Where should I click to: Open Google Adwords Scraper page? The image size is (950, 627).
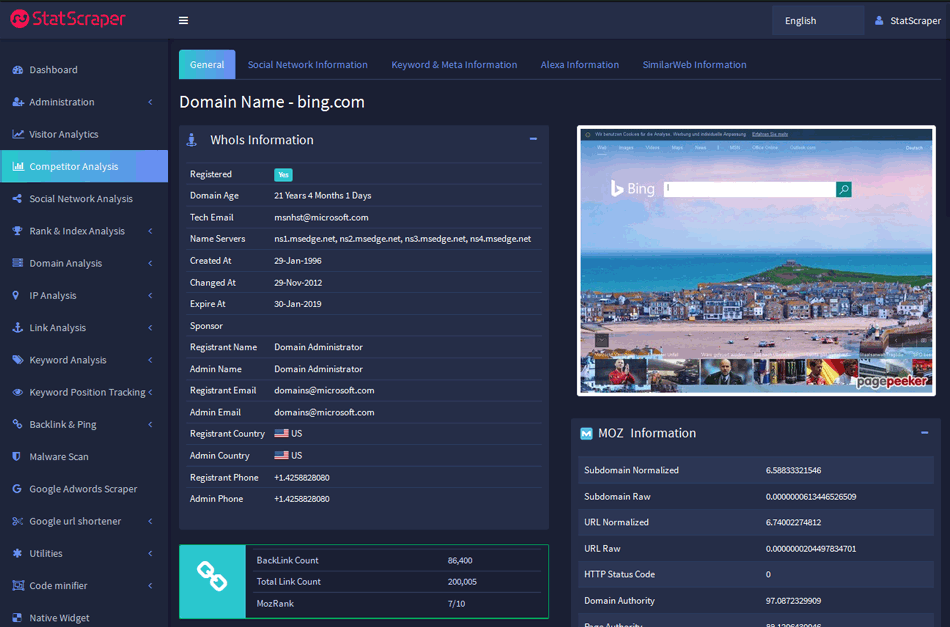84,489
